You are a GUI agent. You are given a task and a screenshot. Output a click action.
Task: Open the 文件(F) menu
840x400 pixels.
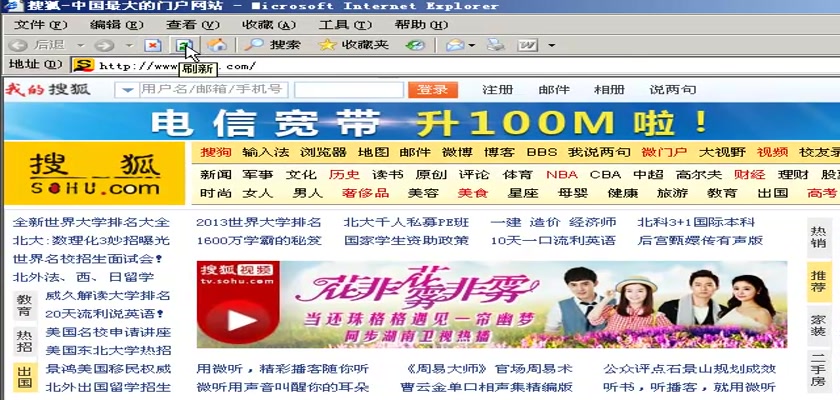(41, 25)
